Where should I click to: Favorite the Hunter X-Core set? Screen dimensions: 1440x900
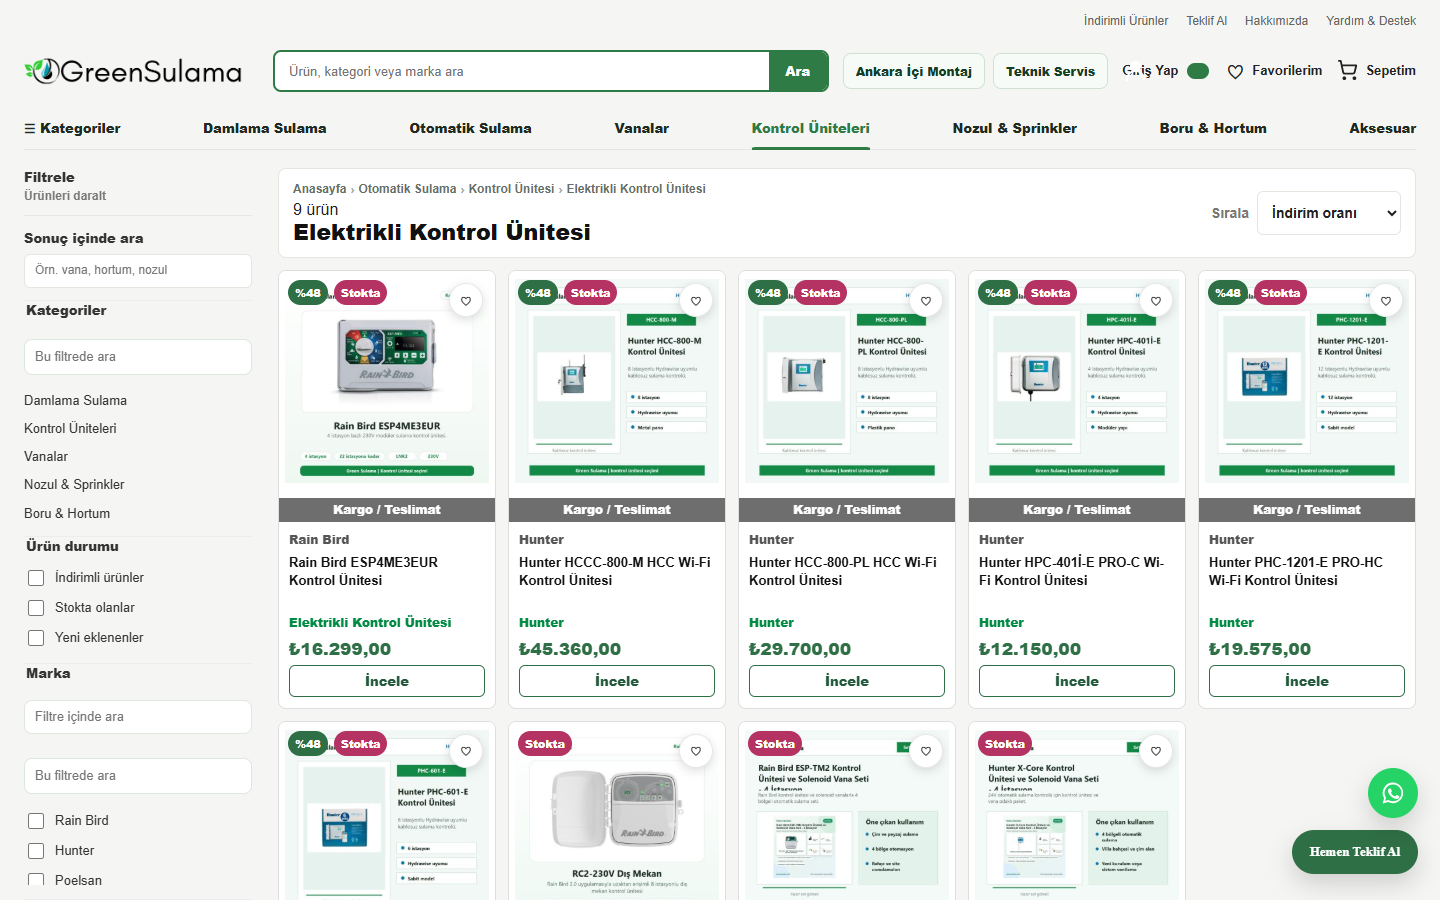1156,752
